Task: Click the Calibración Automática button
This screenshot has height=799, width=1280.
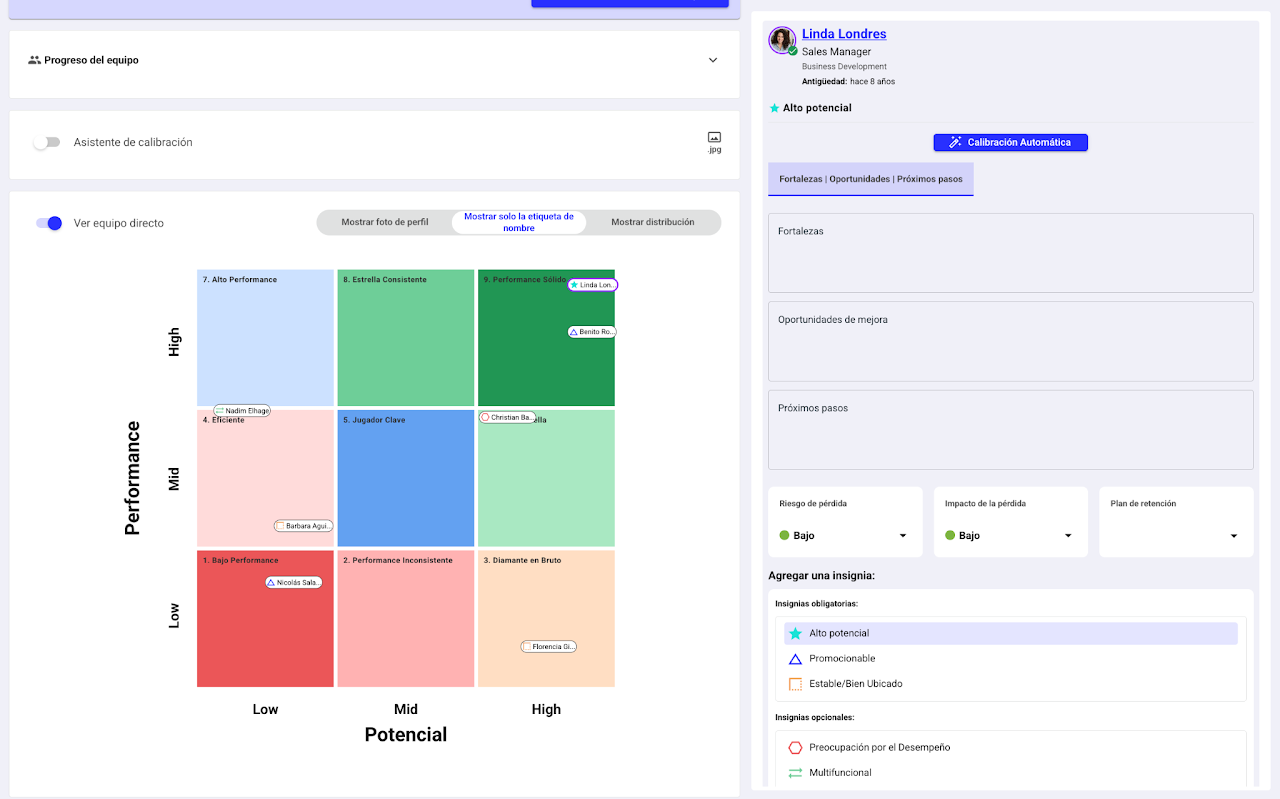Action: [1010, 143]
